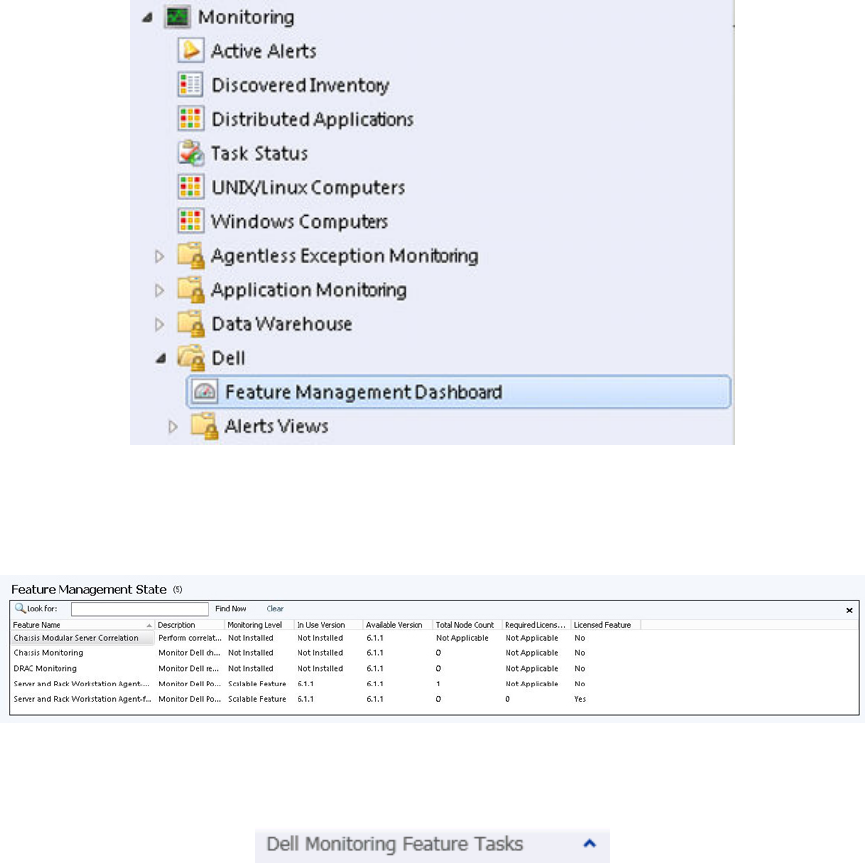The image size is (865, 863).
Task: Click the Alerts Views folder icon
Action: pos(204,426)
